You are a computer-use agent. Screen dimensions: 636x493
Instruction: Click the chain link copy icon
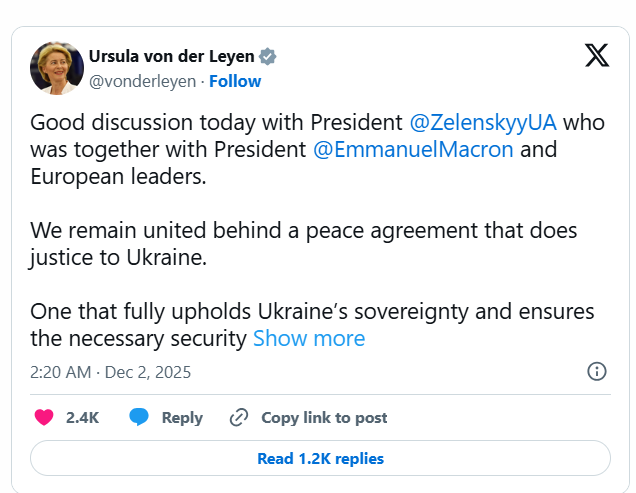[x=238, y=417]
